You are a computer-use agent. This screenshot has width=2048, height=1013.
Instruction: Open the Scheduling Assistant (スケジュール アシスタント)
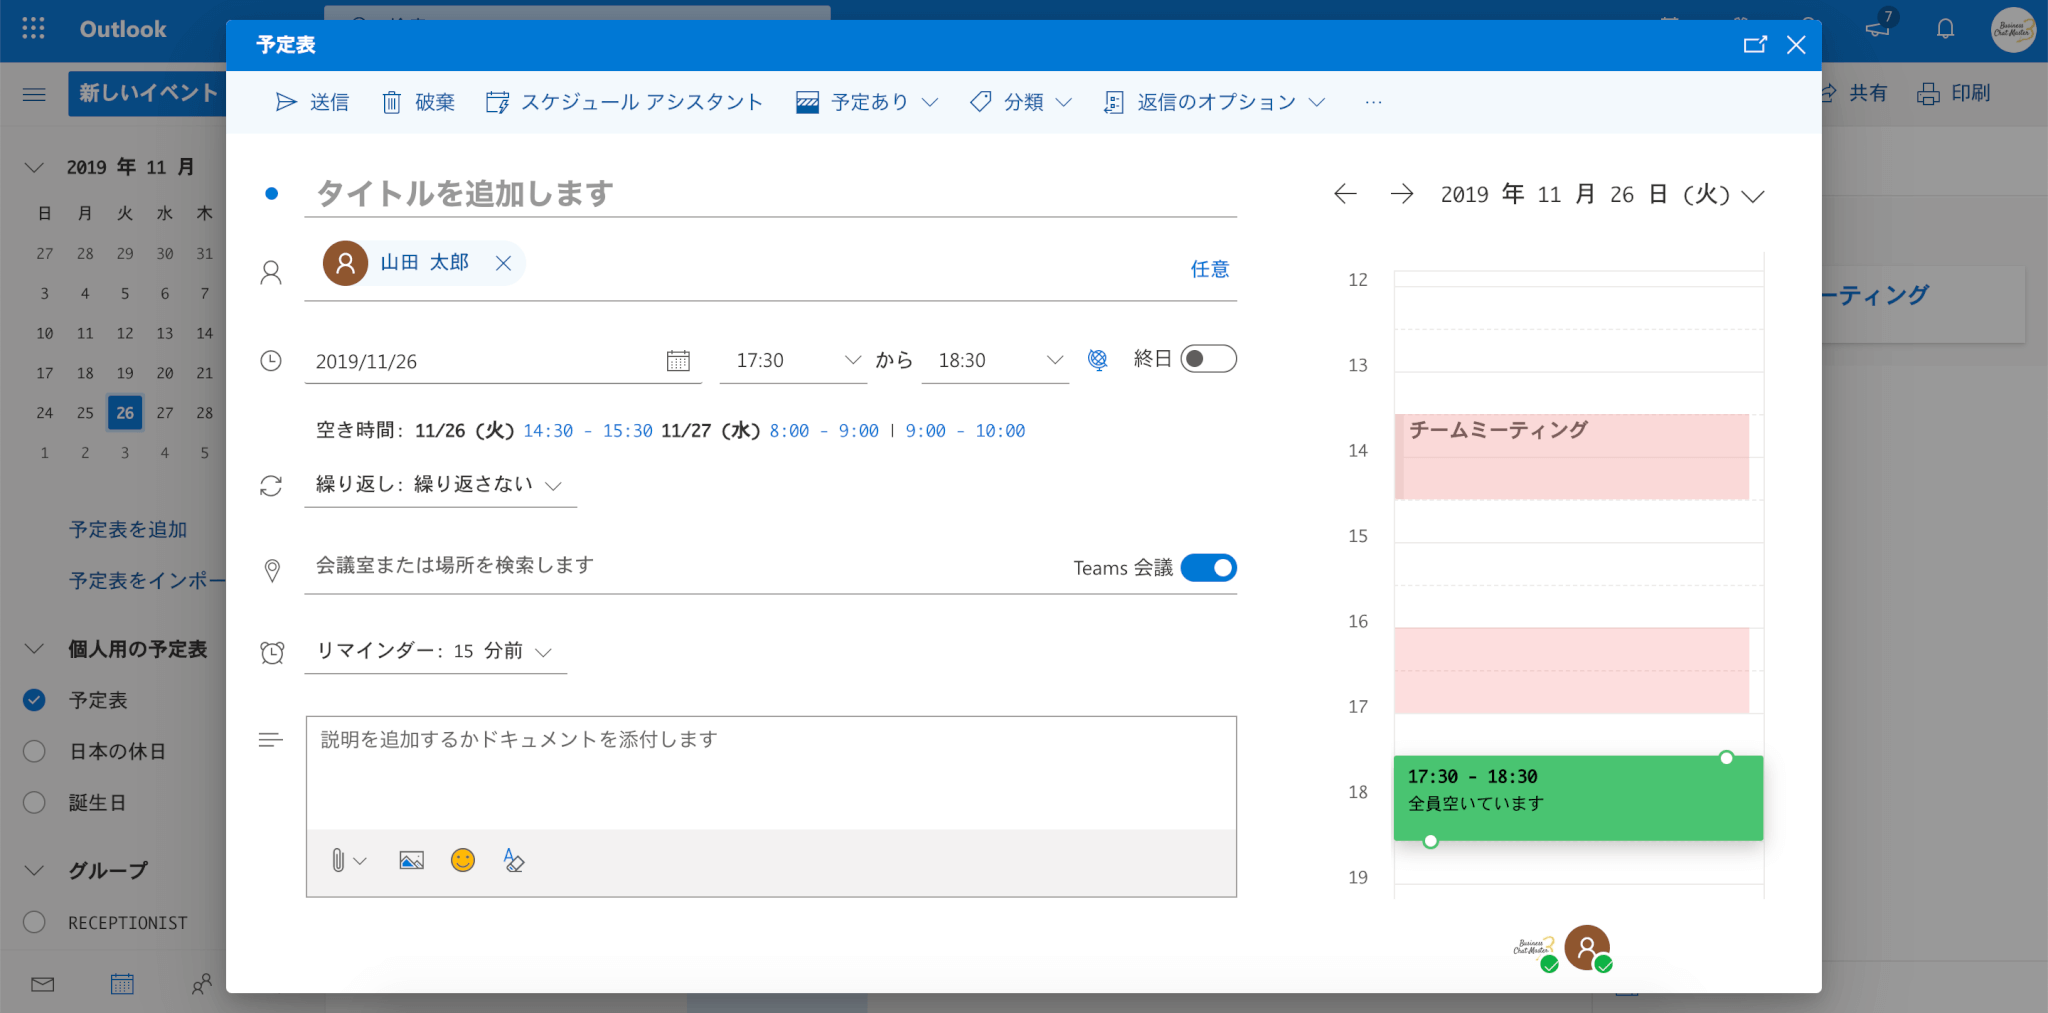coord(625,102)
